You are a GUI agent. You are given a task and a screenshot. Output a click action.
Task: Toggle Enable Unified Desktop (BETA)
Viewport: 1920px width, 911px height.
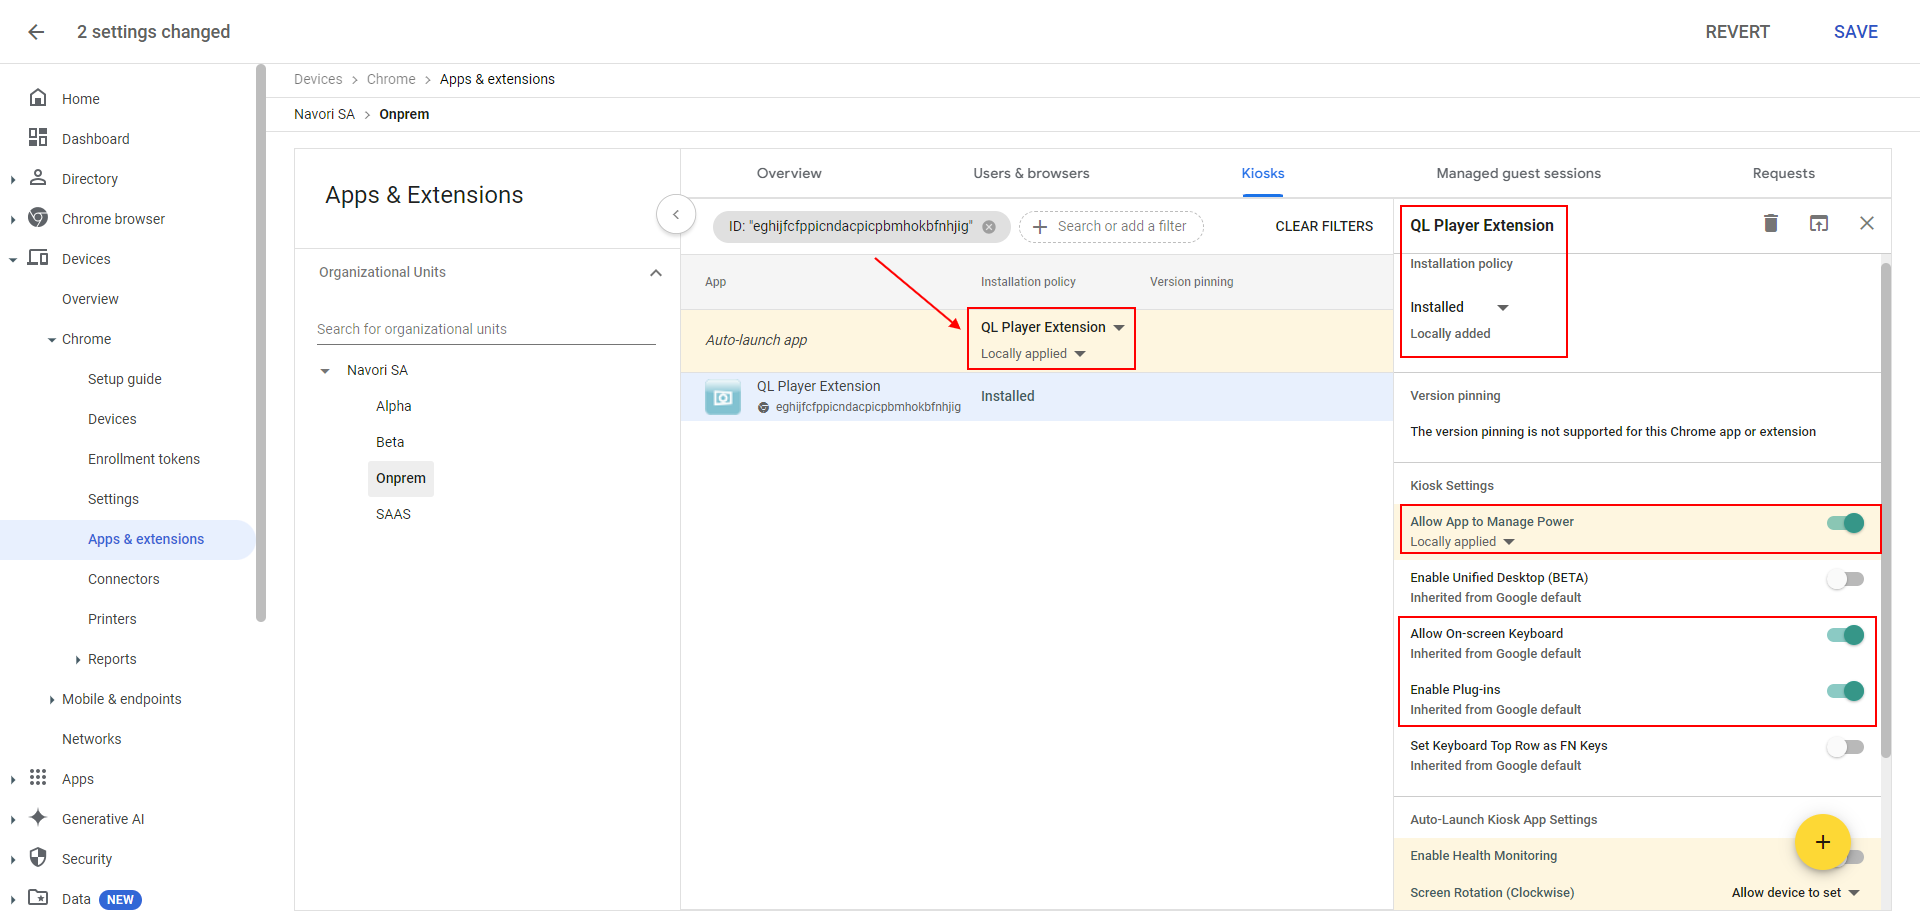point(1846,579)
